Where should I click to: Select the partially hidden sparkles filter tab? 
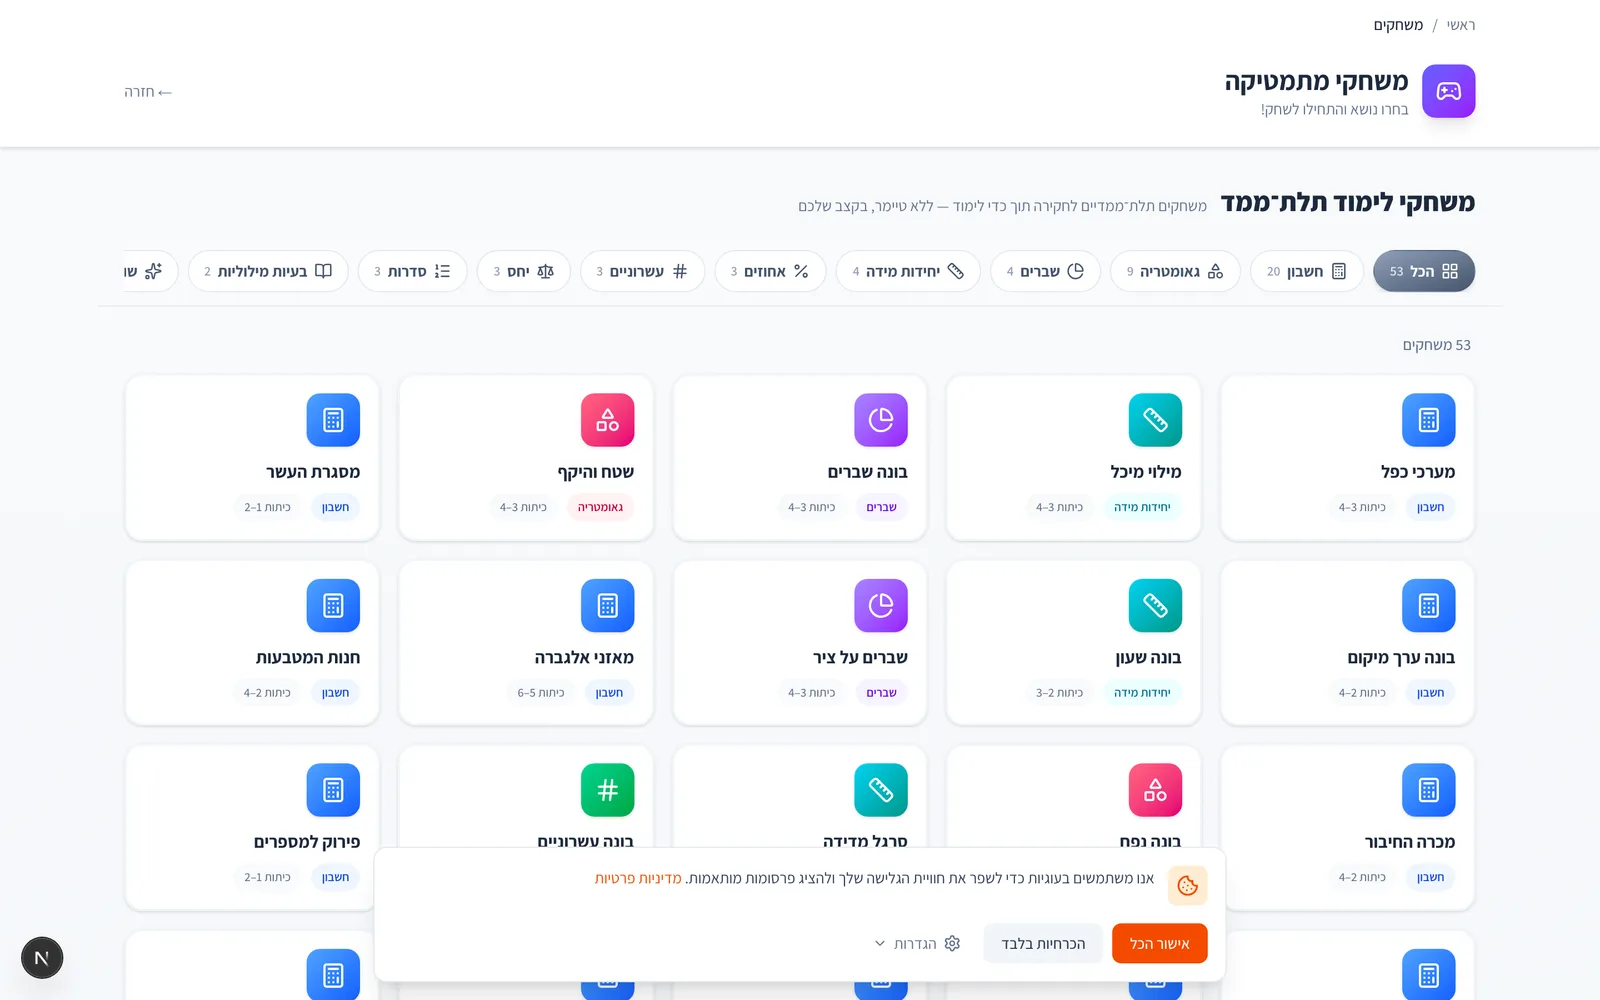(x=150, y=271)
